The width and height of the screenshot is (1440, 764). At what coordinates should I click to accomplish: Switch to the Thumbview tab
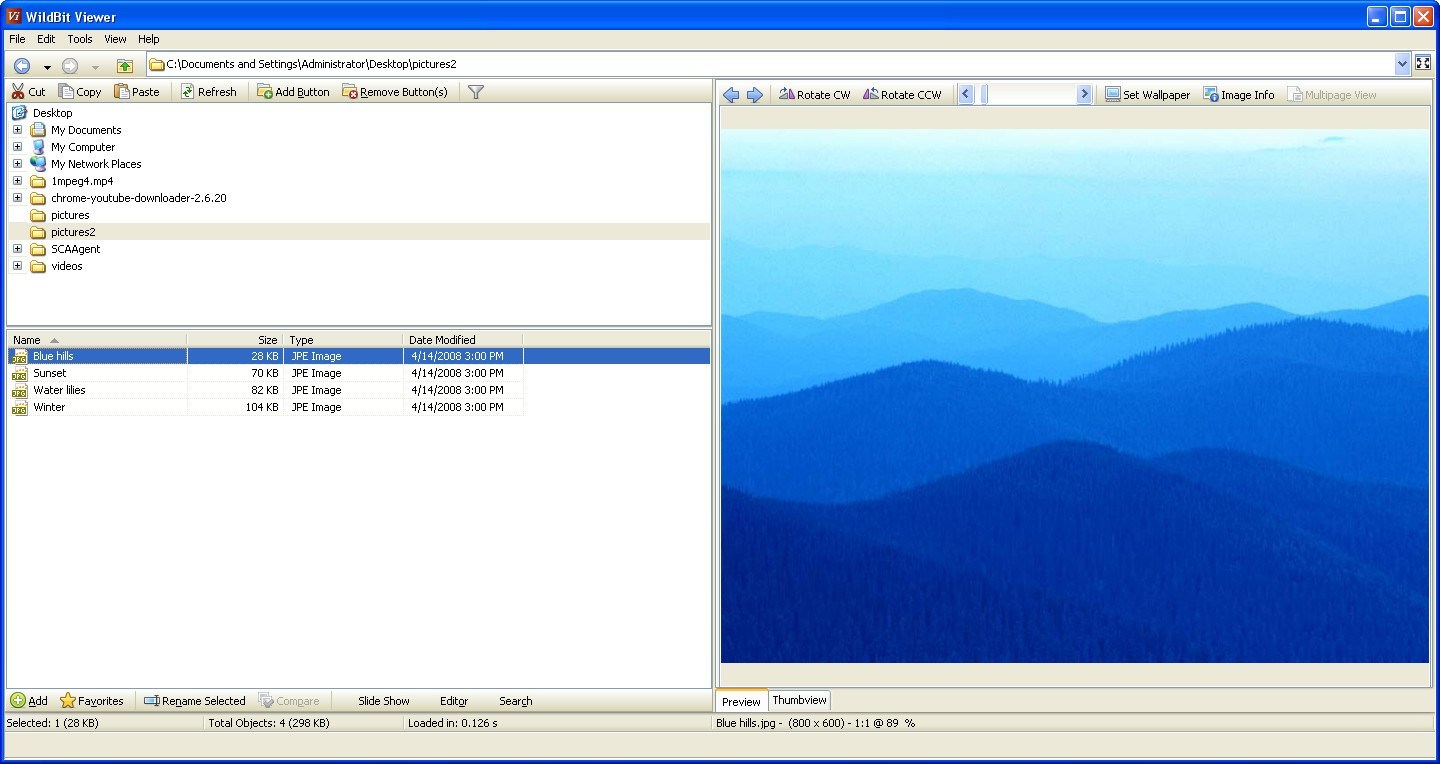click(x=800, y=700)
